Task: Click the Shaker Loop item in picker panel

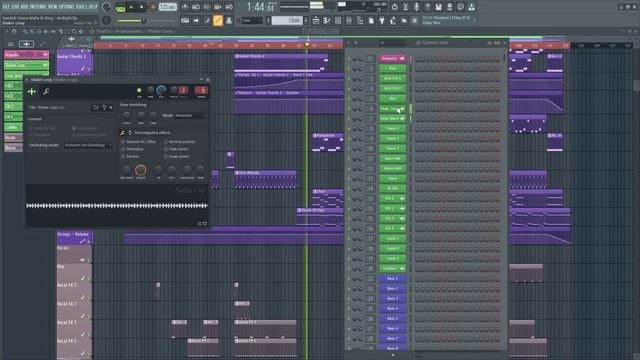Action: [27, 65]
